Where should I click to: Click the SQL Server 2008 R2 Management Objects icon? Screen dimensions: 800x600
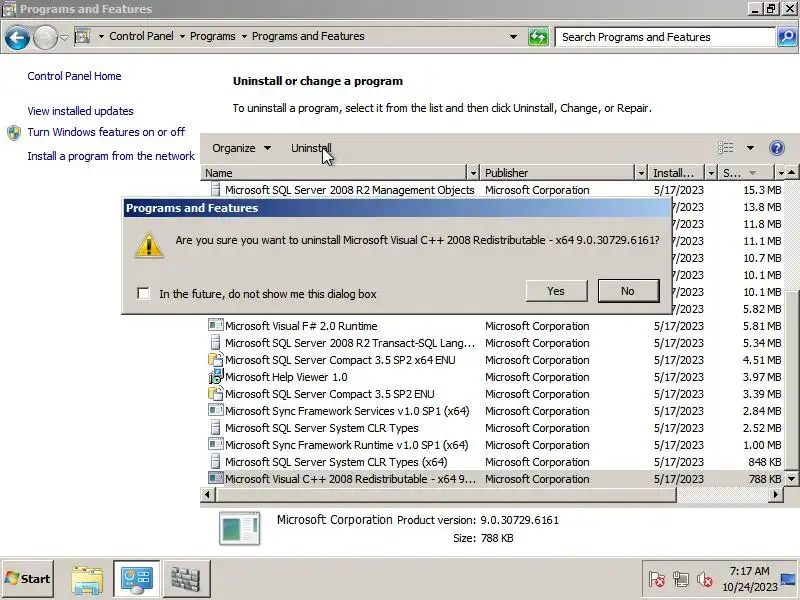pos(215,190)
